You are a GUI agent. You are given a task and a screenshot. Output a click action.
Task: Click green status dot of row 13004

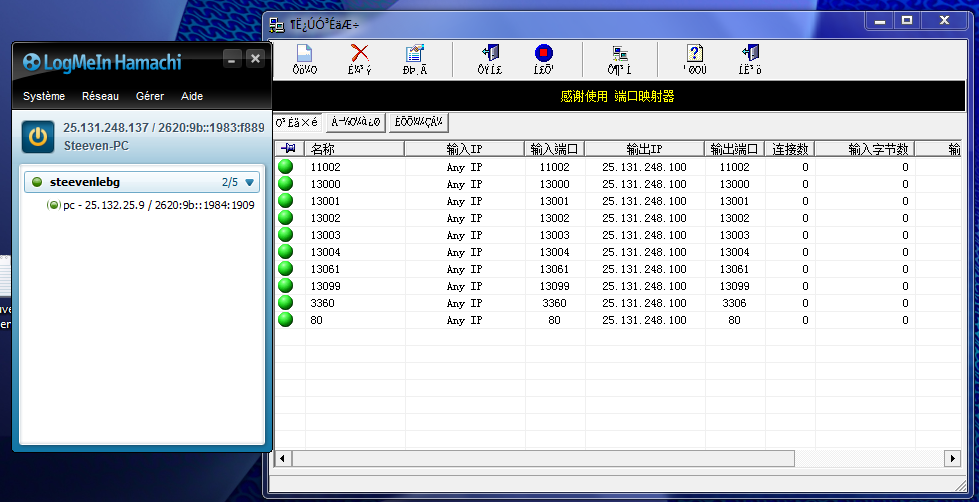tap(285, 252)
